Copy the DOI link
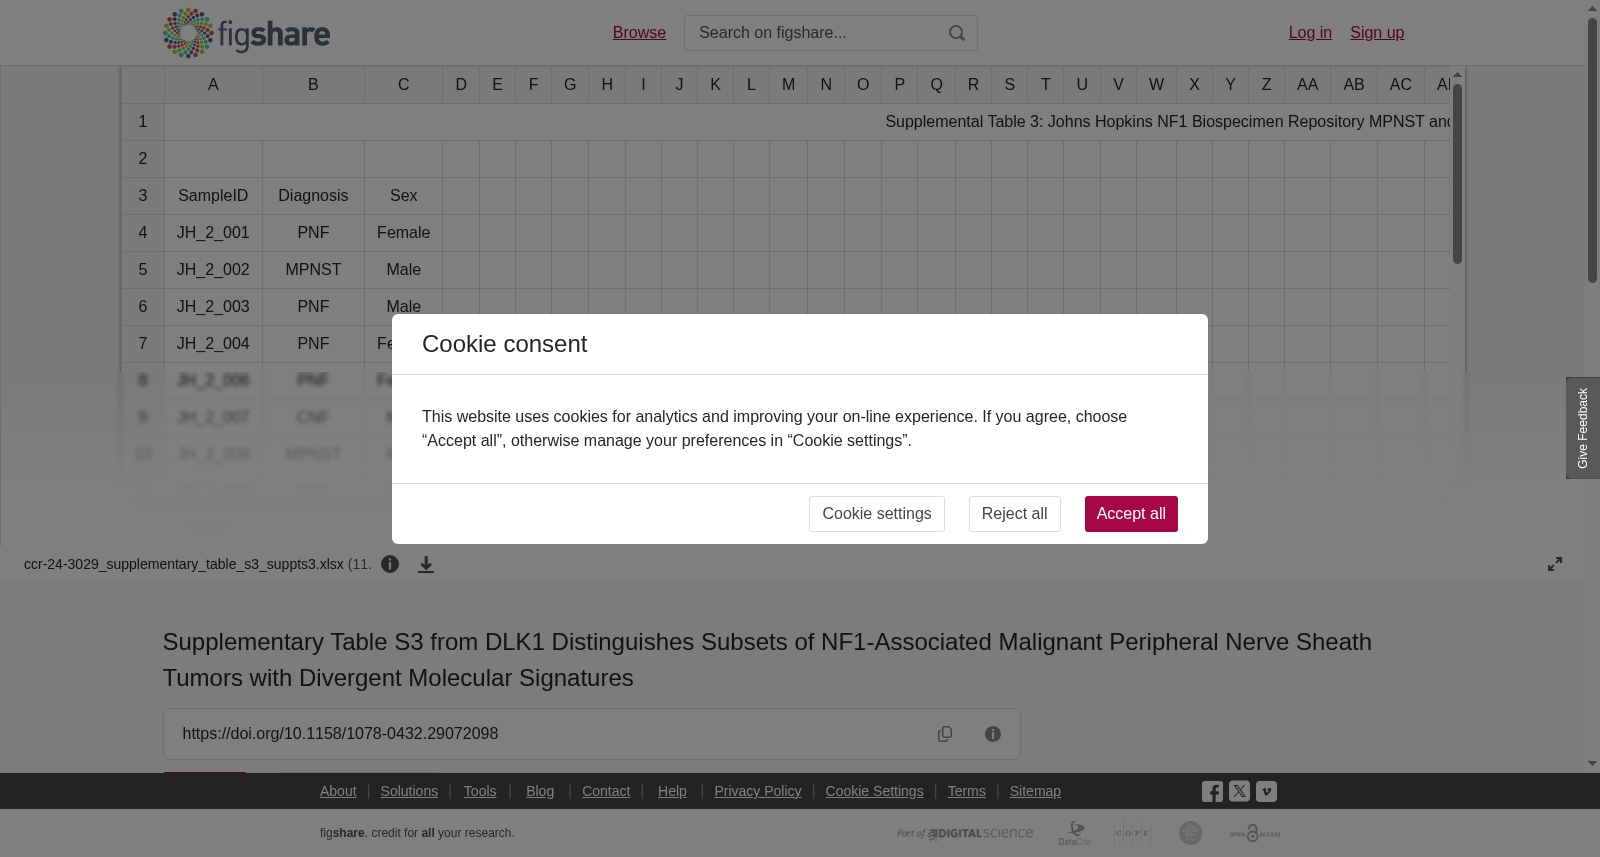 [945, 734]
